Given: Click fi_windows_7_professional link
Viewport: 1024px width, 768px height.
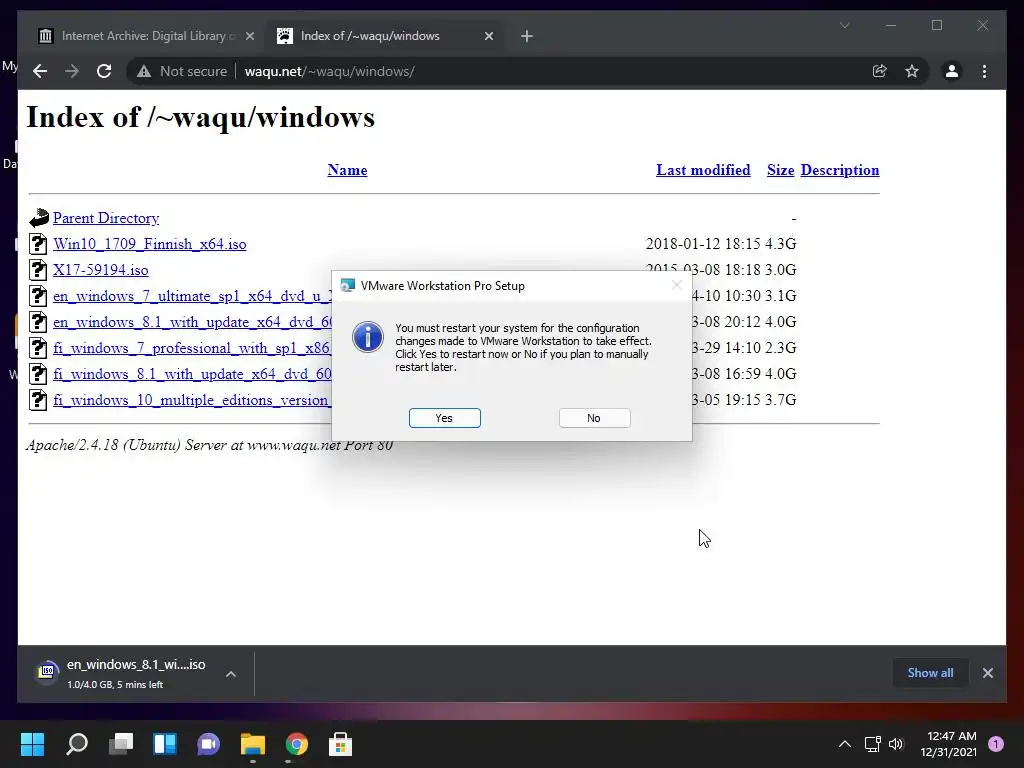Looking at the screenshot, I should tap(192, 348).
